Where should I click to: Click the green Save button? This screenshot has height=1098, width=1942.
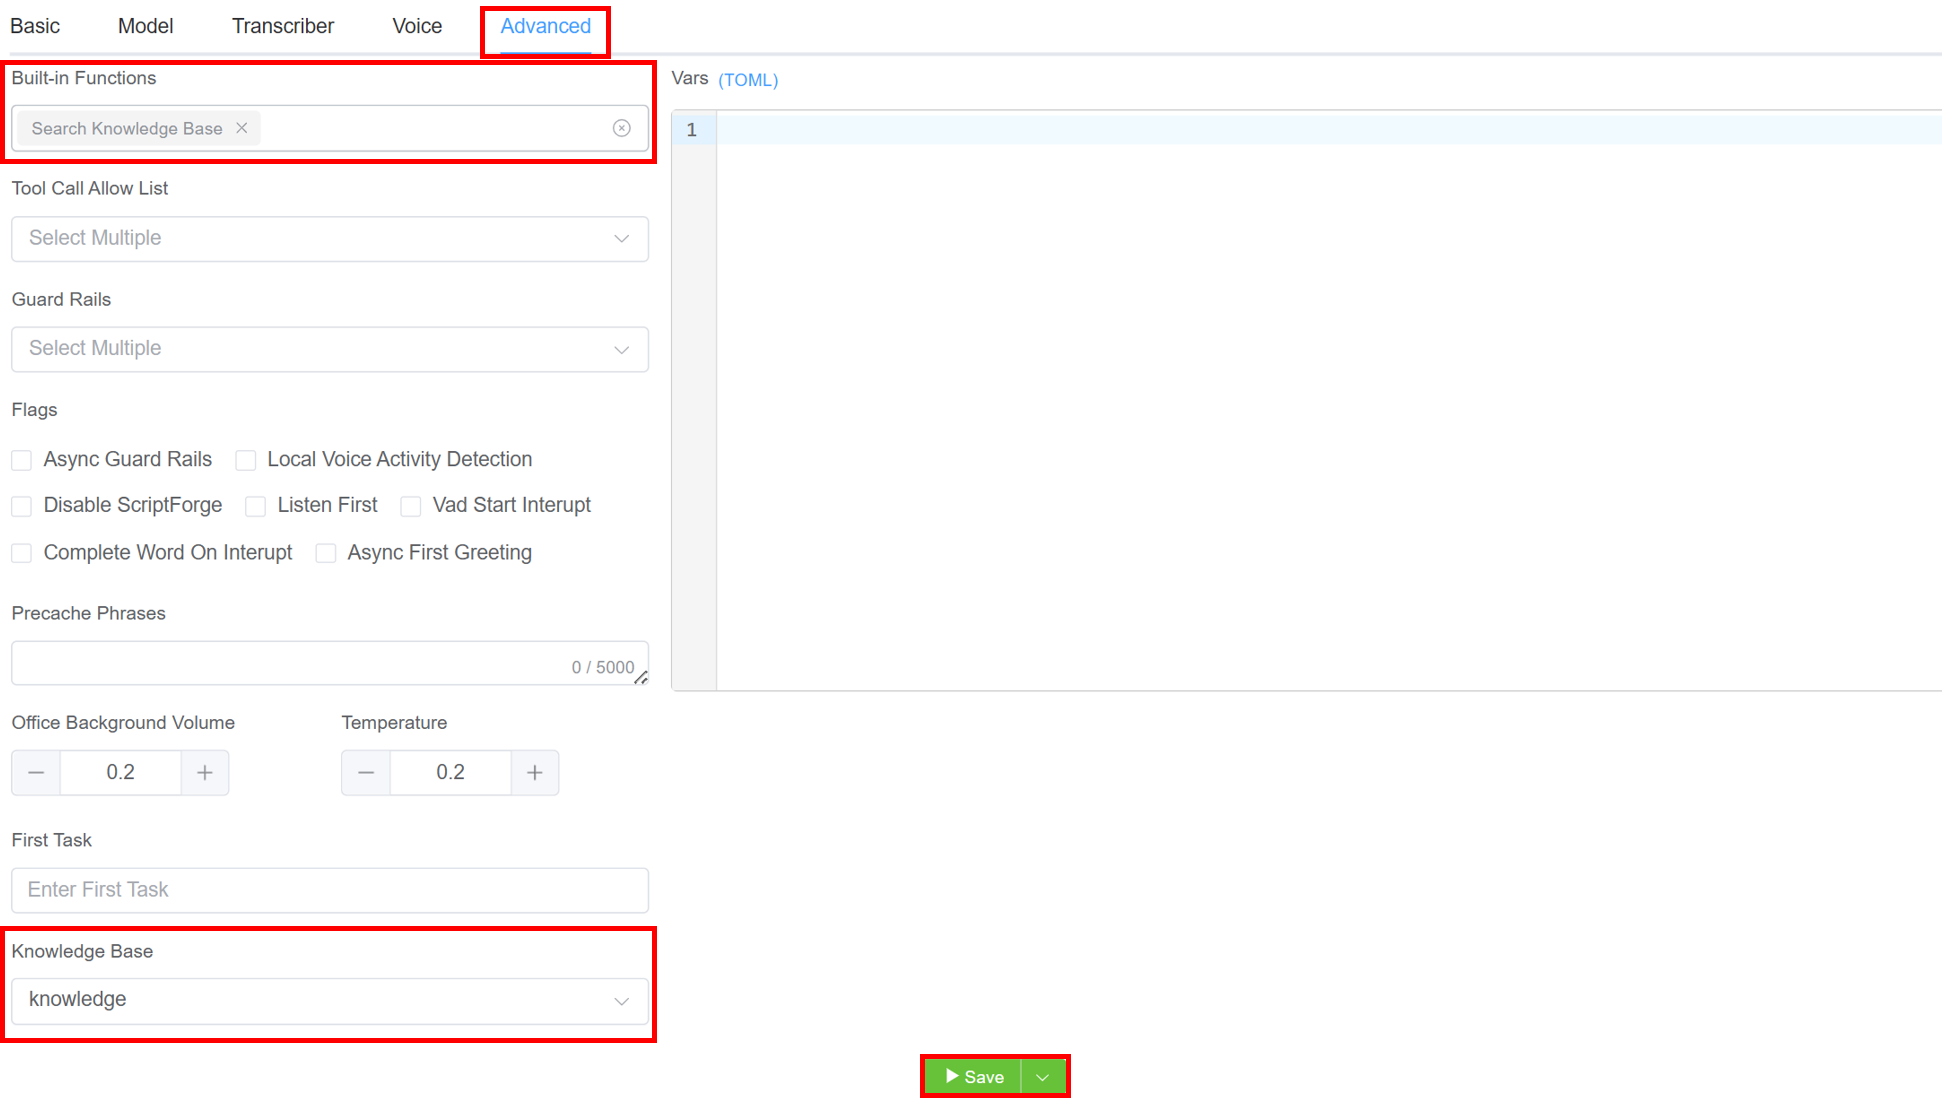pyautogui.click(x=974, y=1077)
